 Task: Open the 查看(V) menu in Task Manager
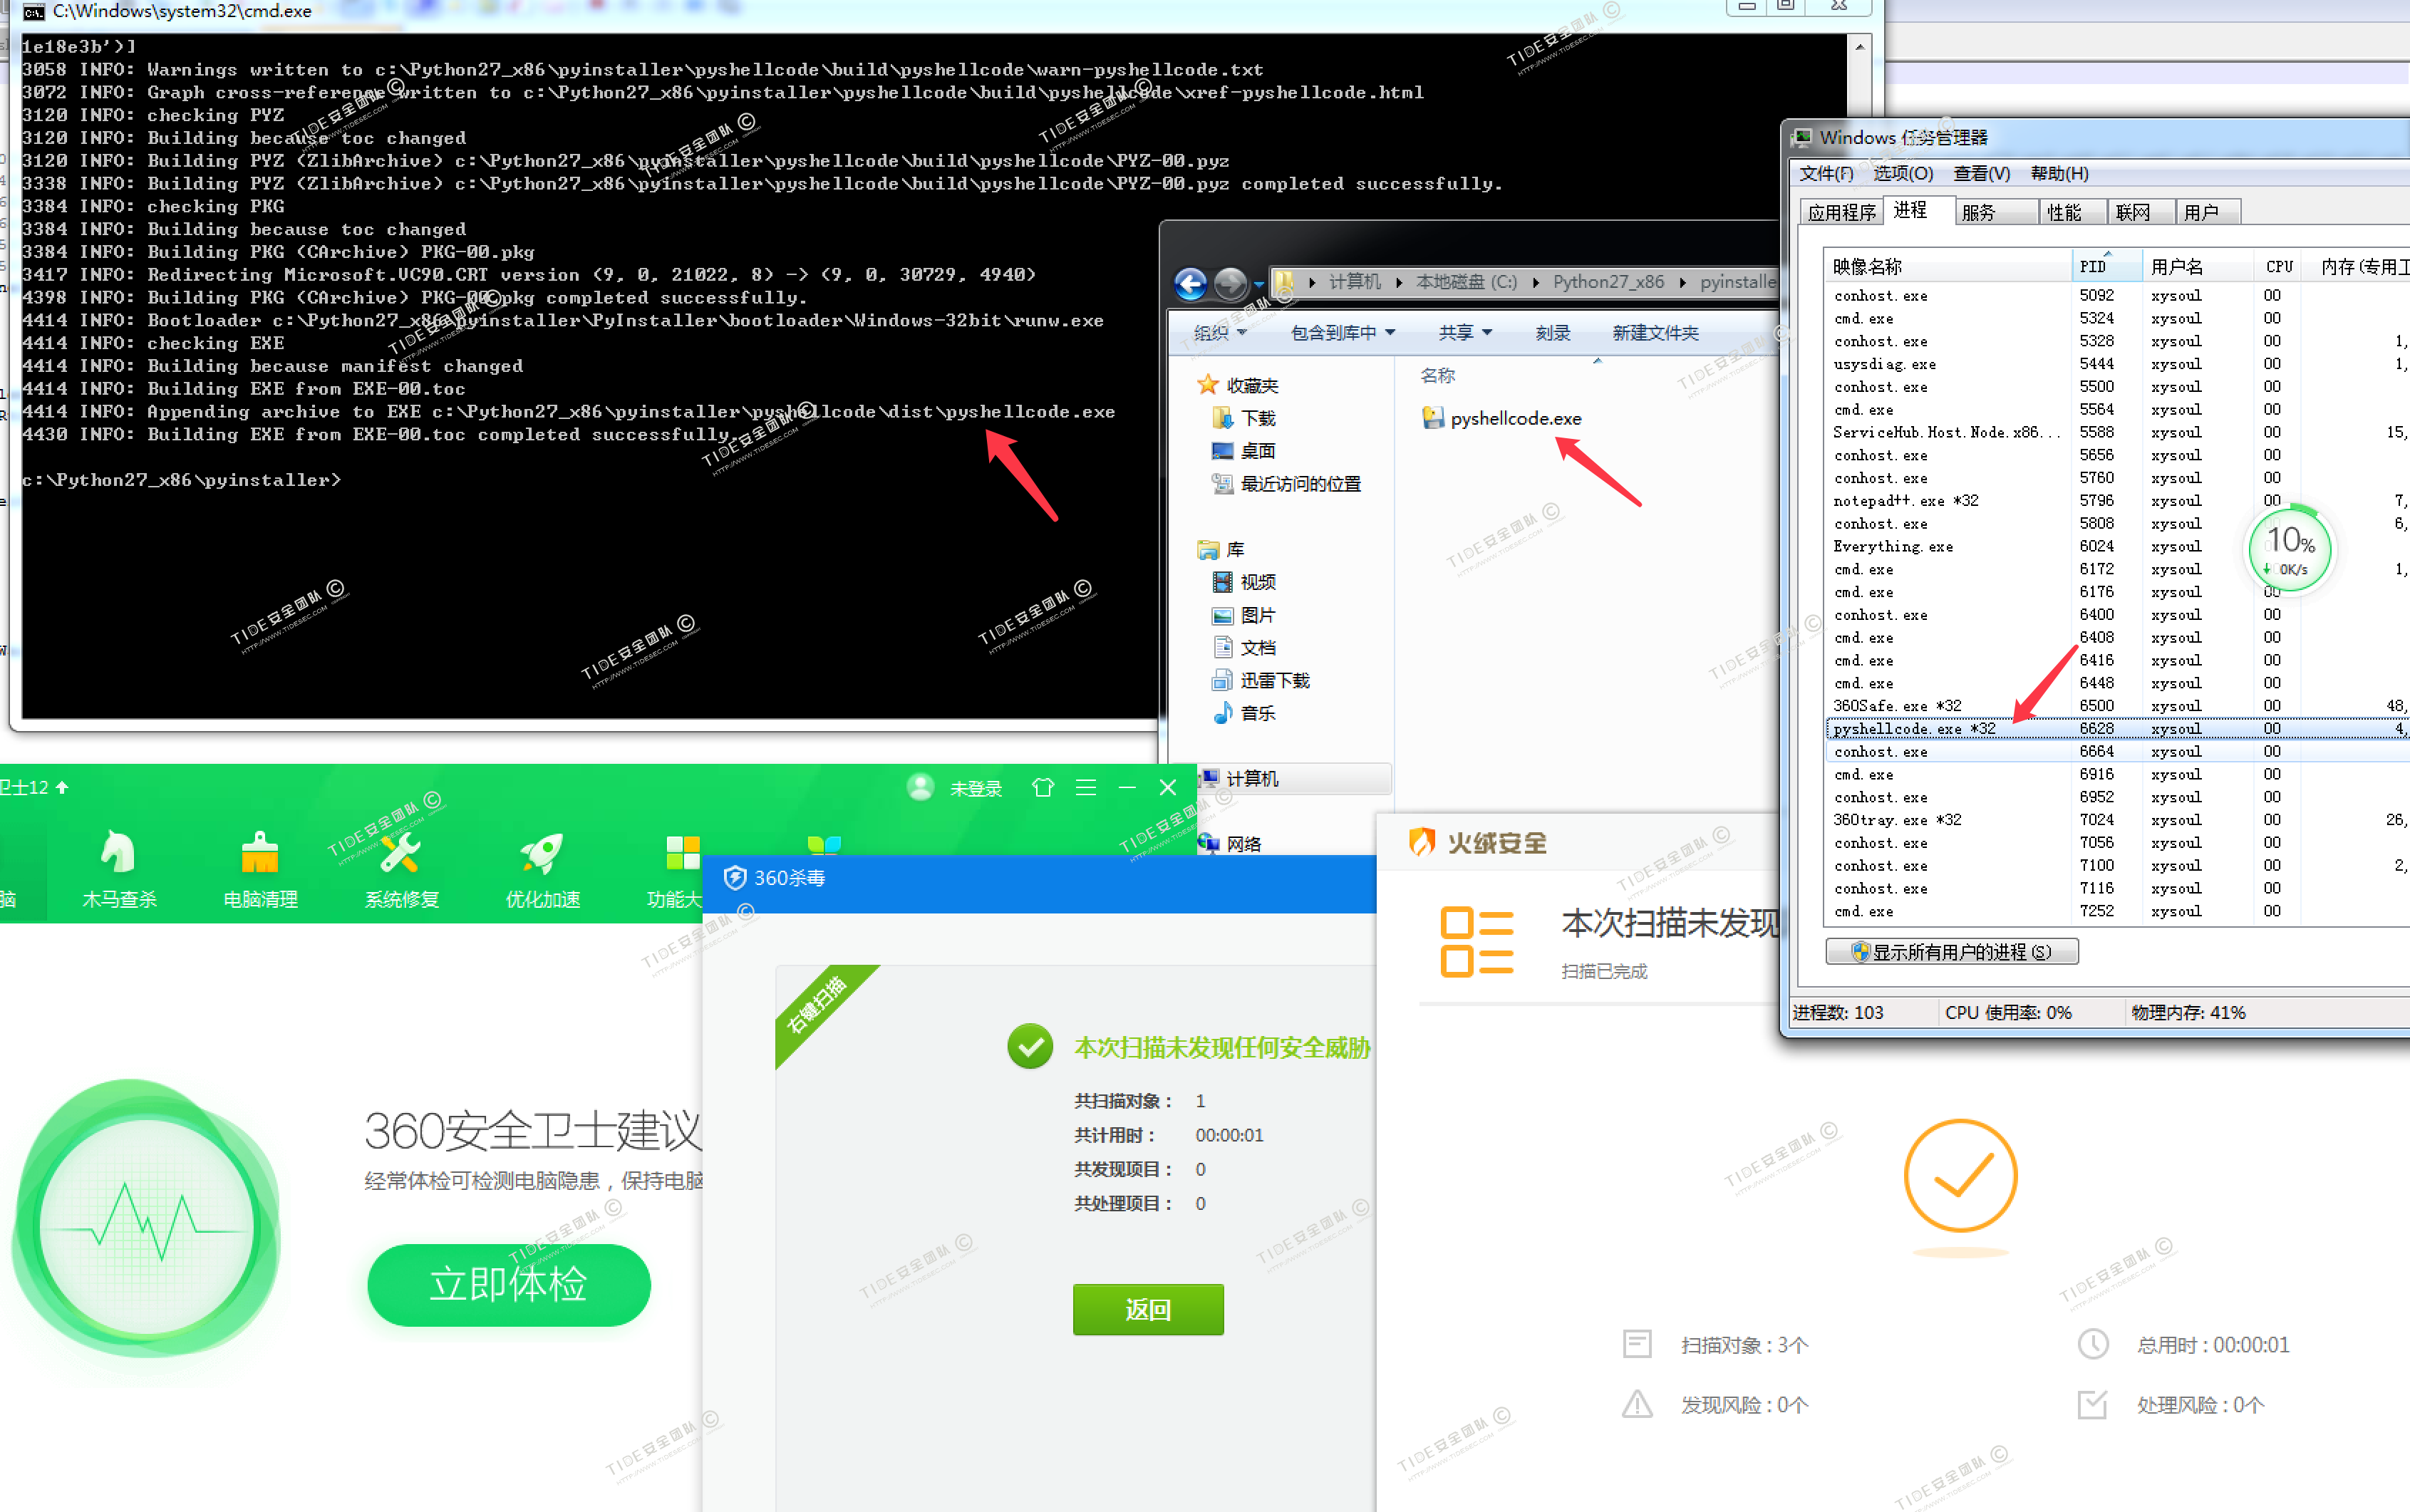click(1982, 173)
